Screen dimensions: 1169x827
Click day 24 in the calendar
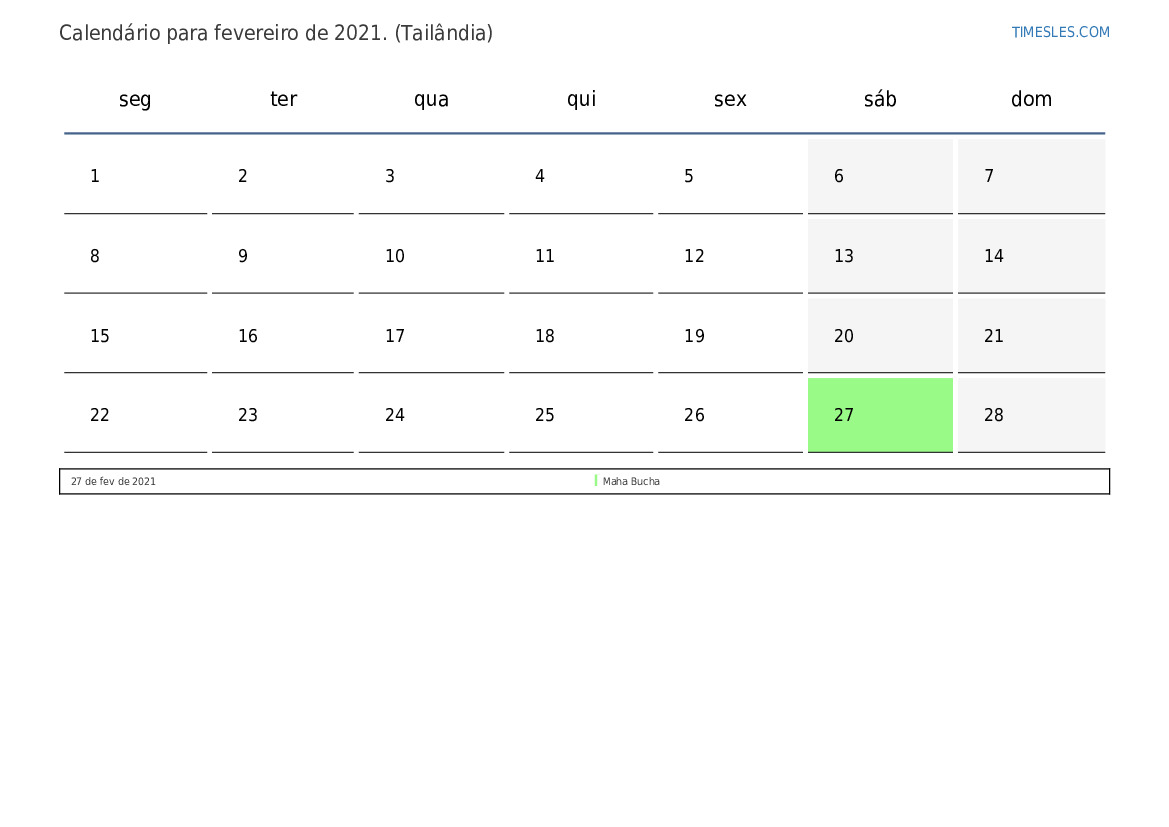point(431,415)
